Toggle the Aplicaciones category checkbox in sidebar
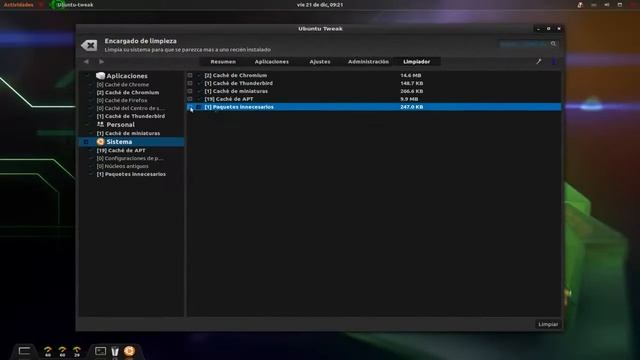 [86, 76]
